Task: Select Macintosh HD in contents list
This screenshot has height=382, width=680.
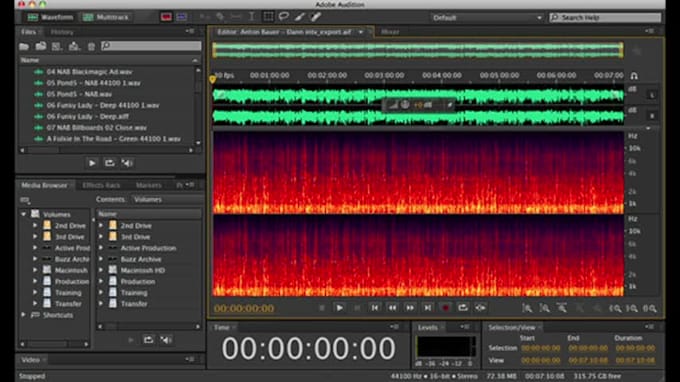Action: [x=143, y=270]
